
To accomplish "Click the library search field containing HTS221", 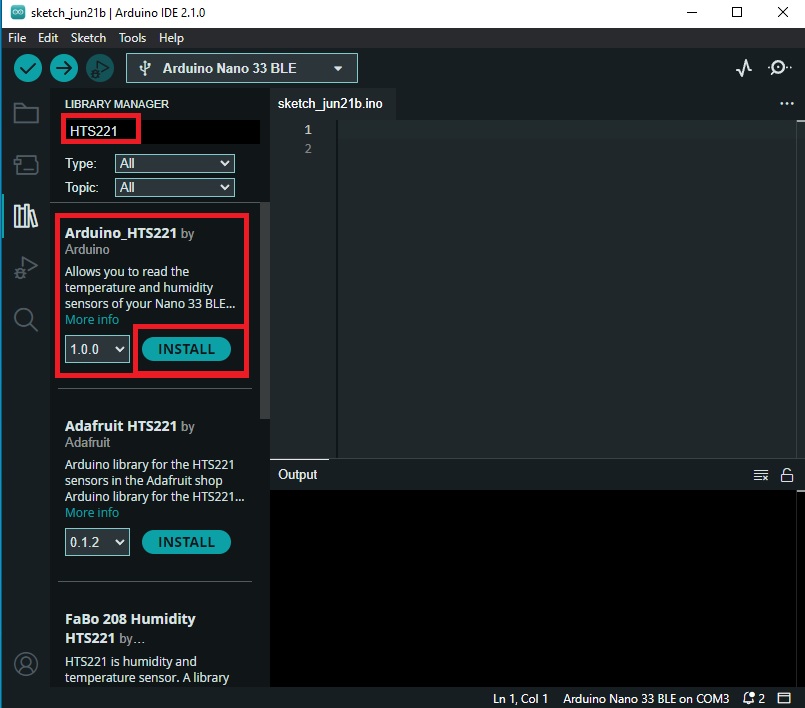I will click(162, 131).
